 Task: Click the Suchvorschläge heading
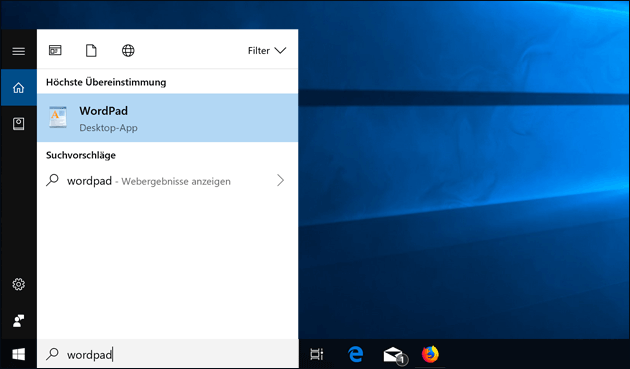pos(81,155)
